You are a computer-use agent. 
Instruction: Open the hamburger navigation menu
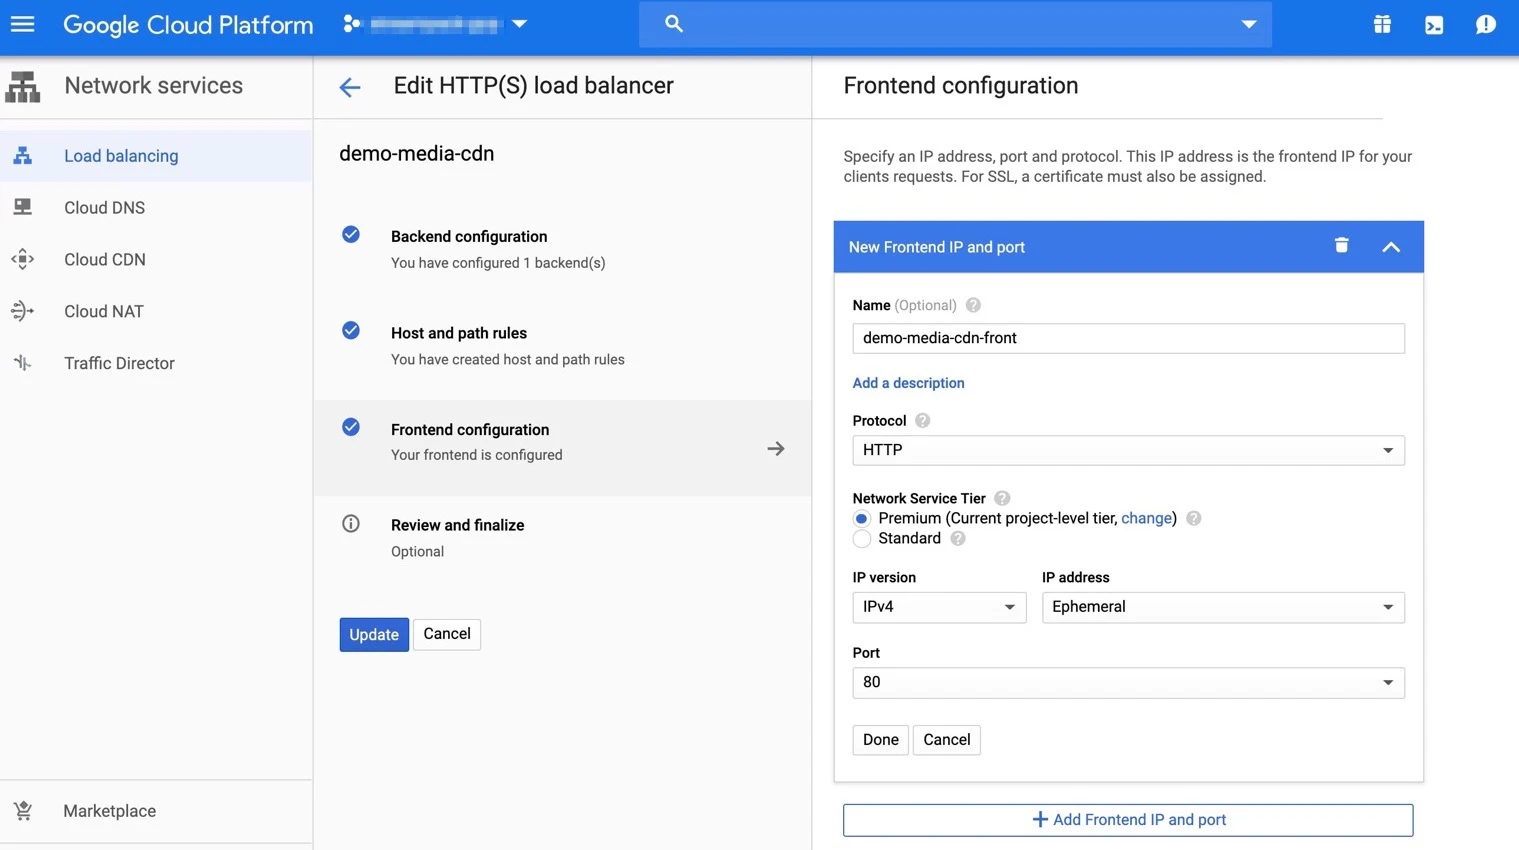pos(22,24)
